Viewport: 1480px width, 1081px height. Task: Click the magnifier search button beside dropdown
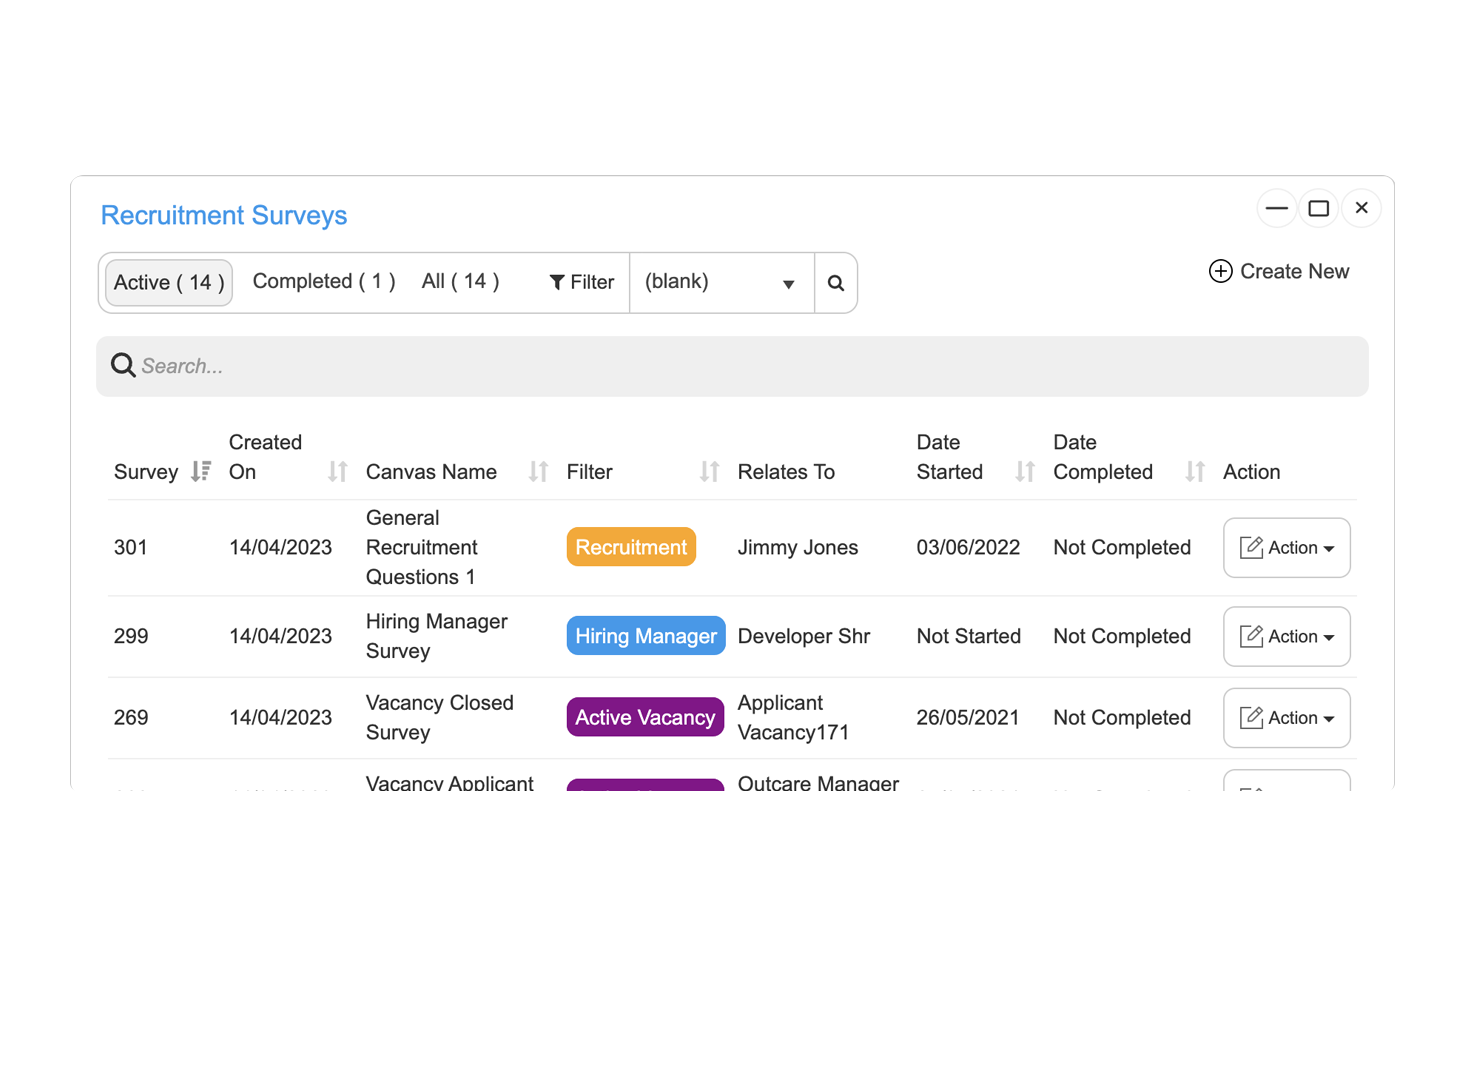[836, 283]
